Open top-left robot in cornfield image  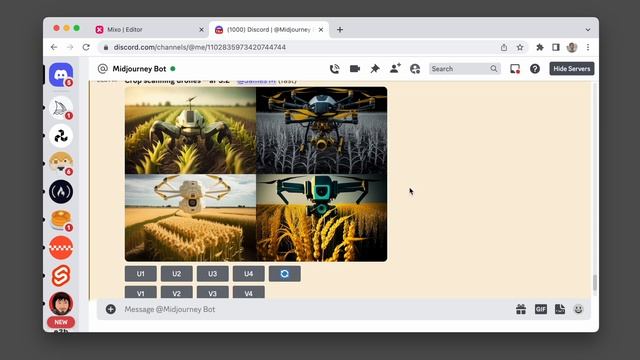click(190, 130)
